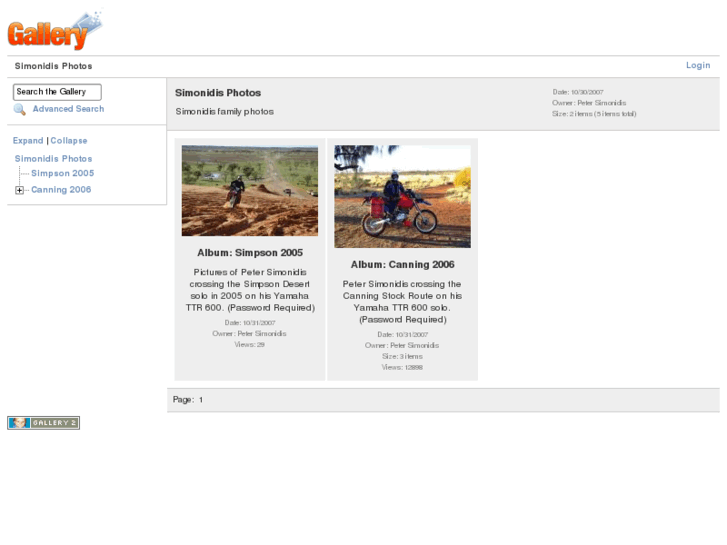
Task: Expand the Canning 2006 tree node
Action: click(x=19, y=190)
